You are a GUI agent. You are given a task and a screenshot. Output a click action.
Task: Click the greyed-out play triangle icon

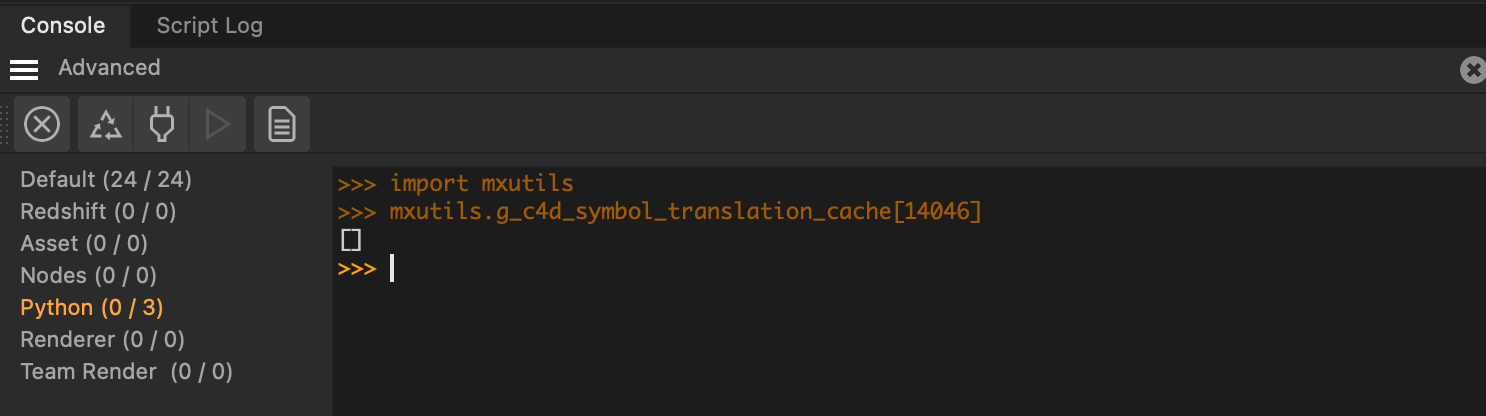(x=218, y=125)
